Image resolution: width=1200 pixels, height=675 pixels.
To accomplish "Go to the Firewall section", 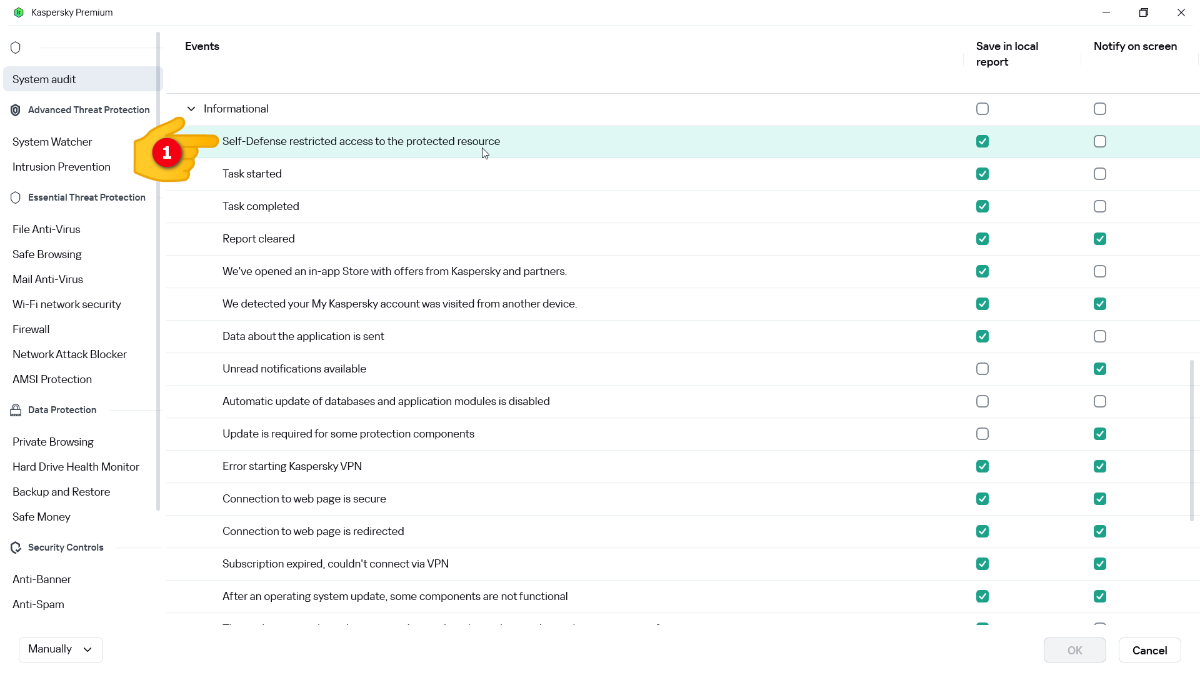I will 31,329.
